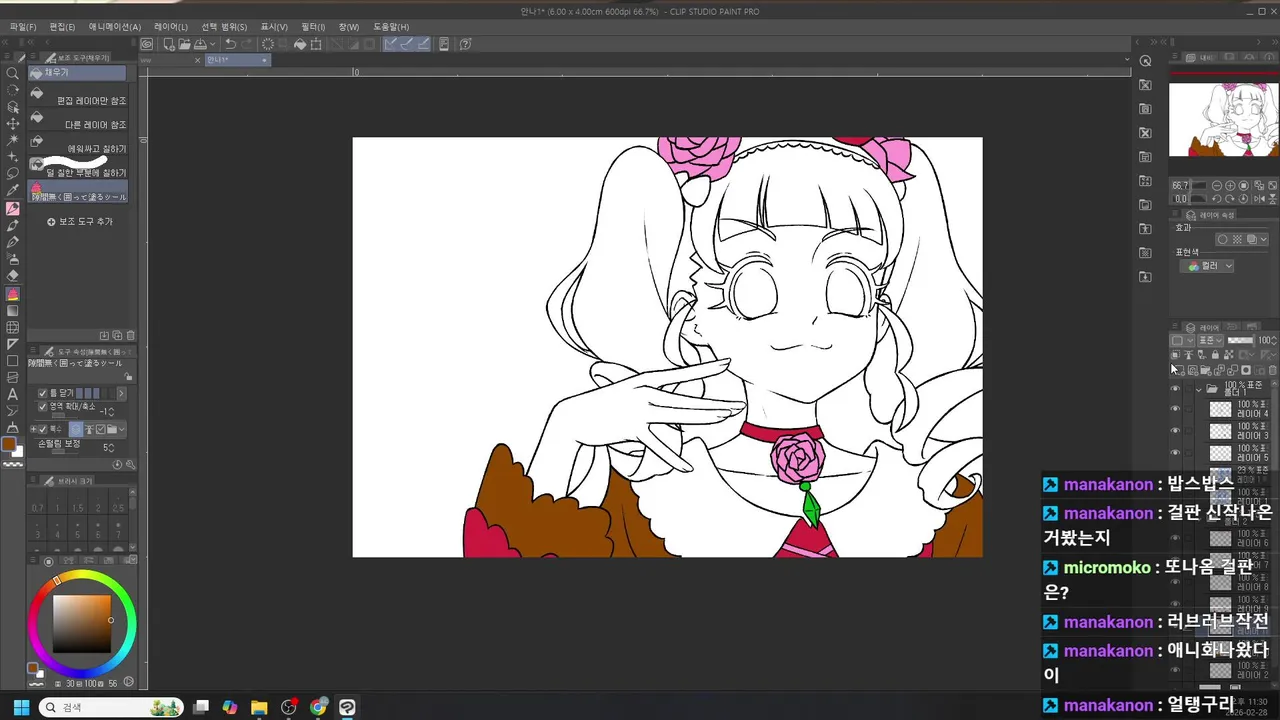This screenshot has width=1280, height=720.
Task: Click the Navigator preview thumbnail
Action: point(1224,119)
